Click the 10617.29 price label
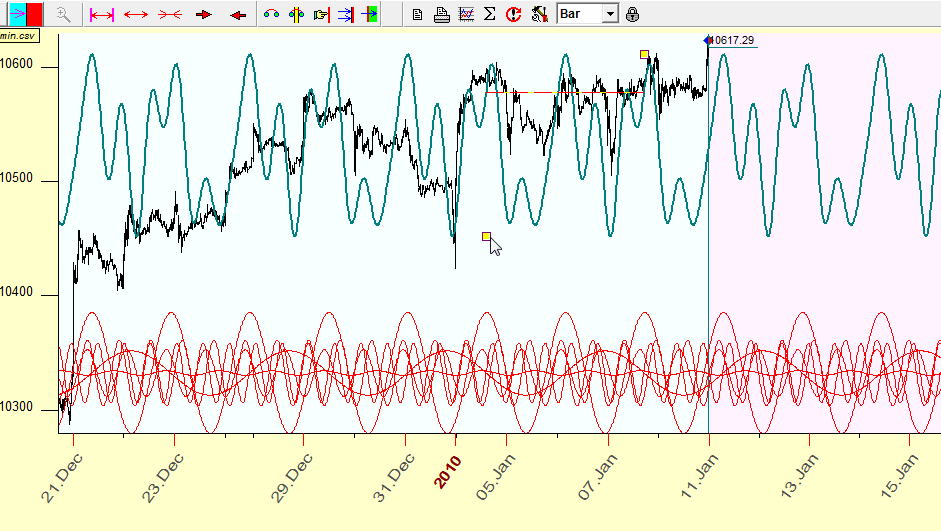This screenshot has height=531, width=941. [733, 40]
